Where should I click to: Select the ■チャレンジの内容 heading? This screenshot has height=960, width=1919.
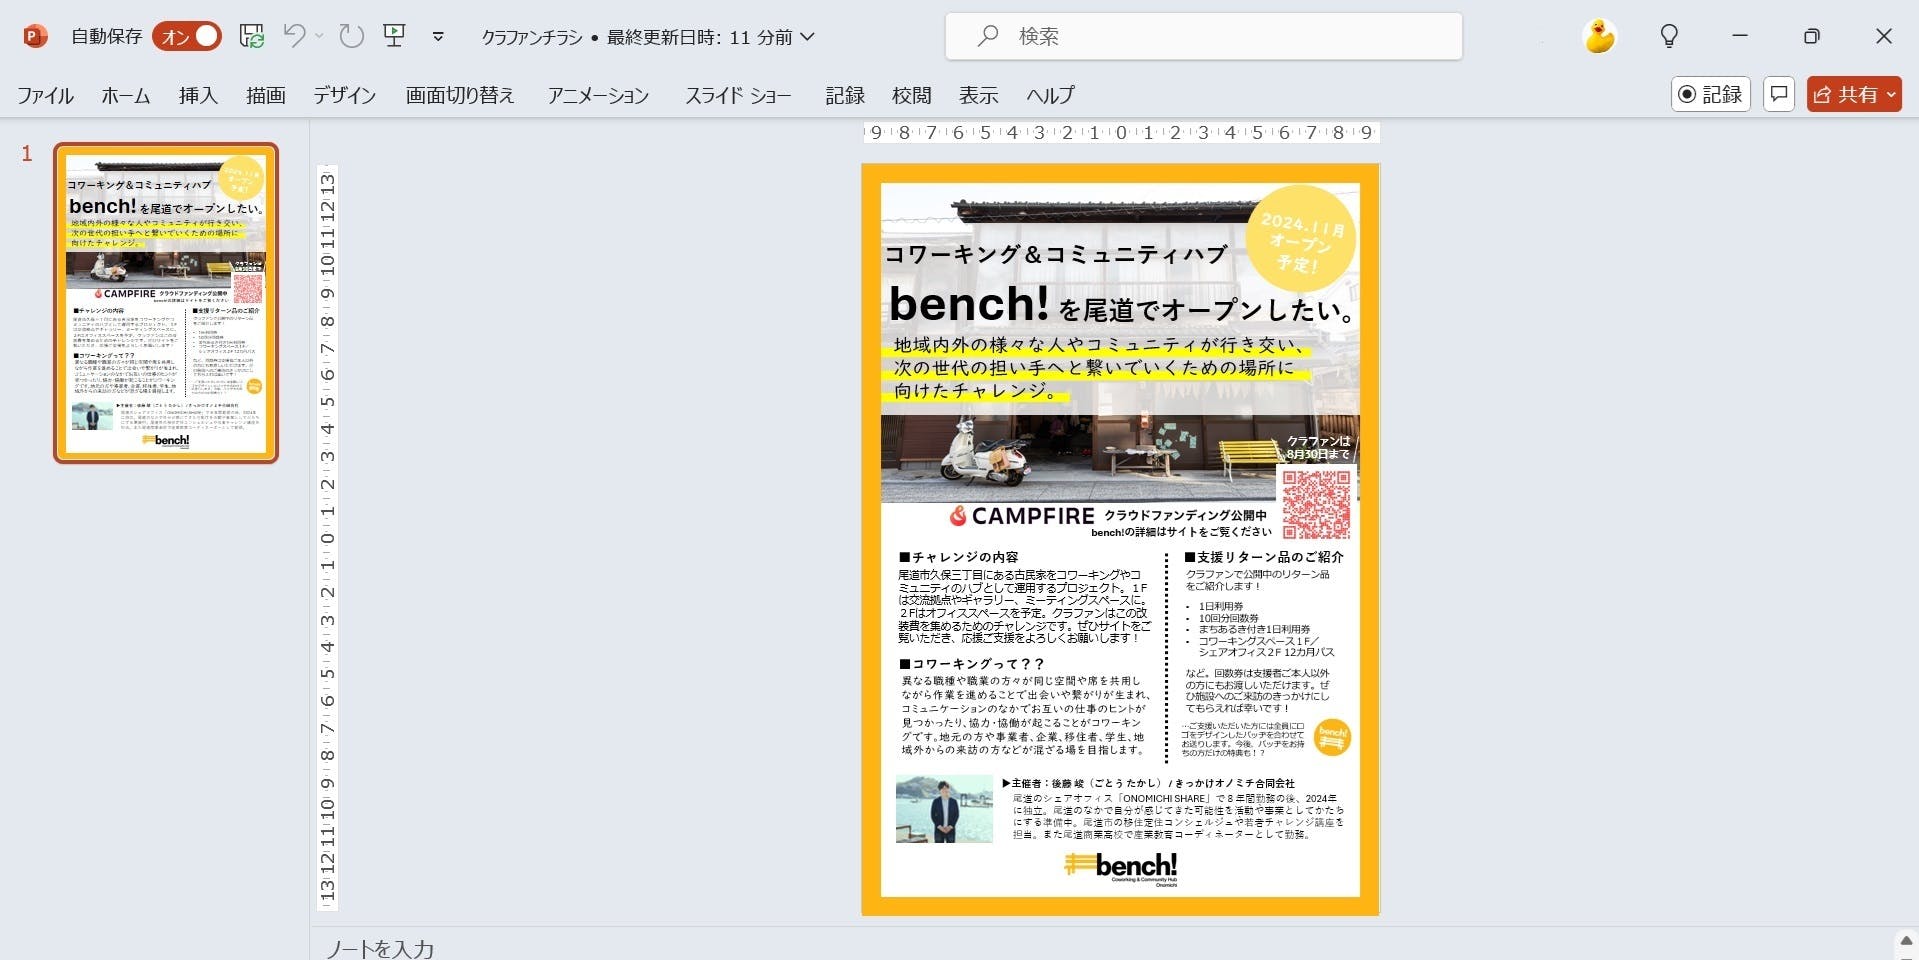(958, 557)
